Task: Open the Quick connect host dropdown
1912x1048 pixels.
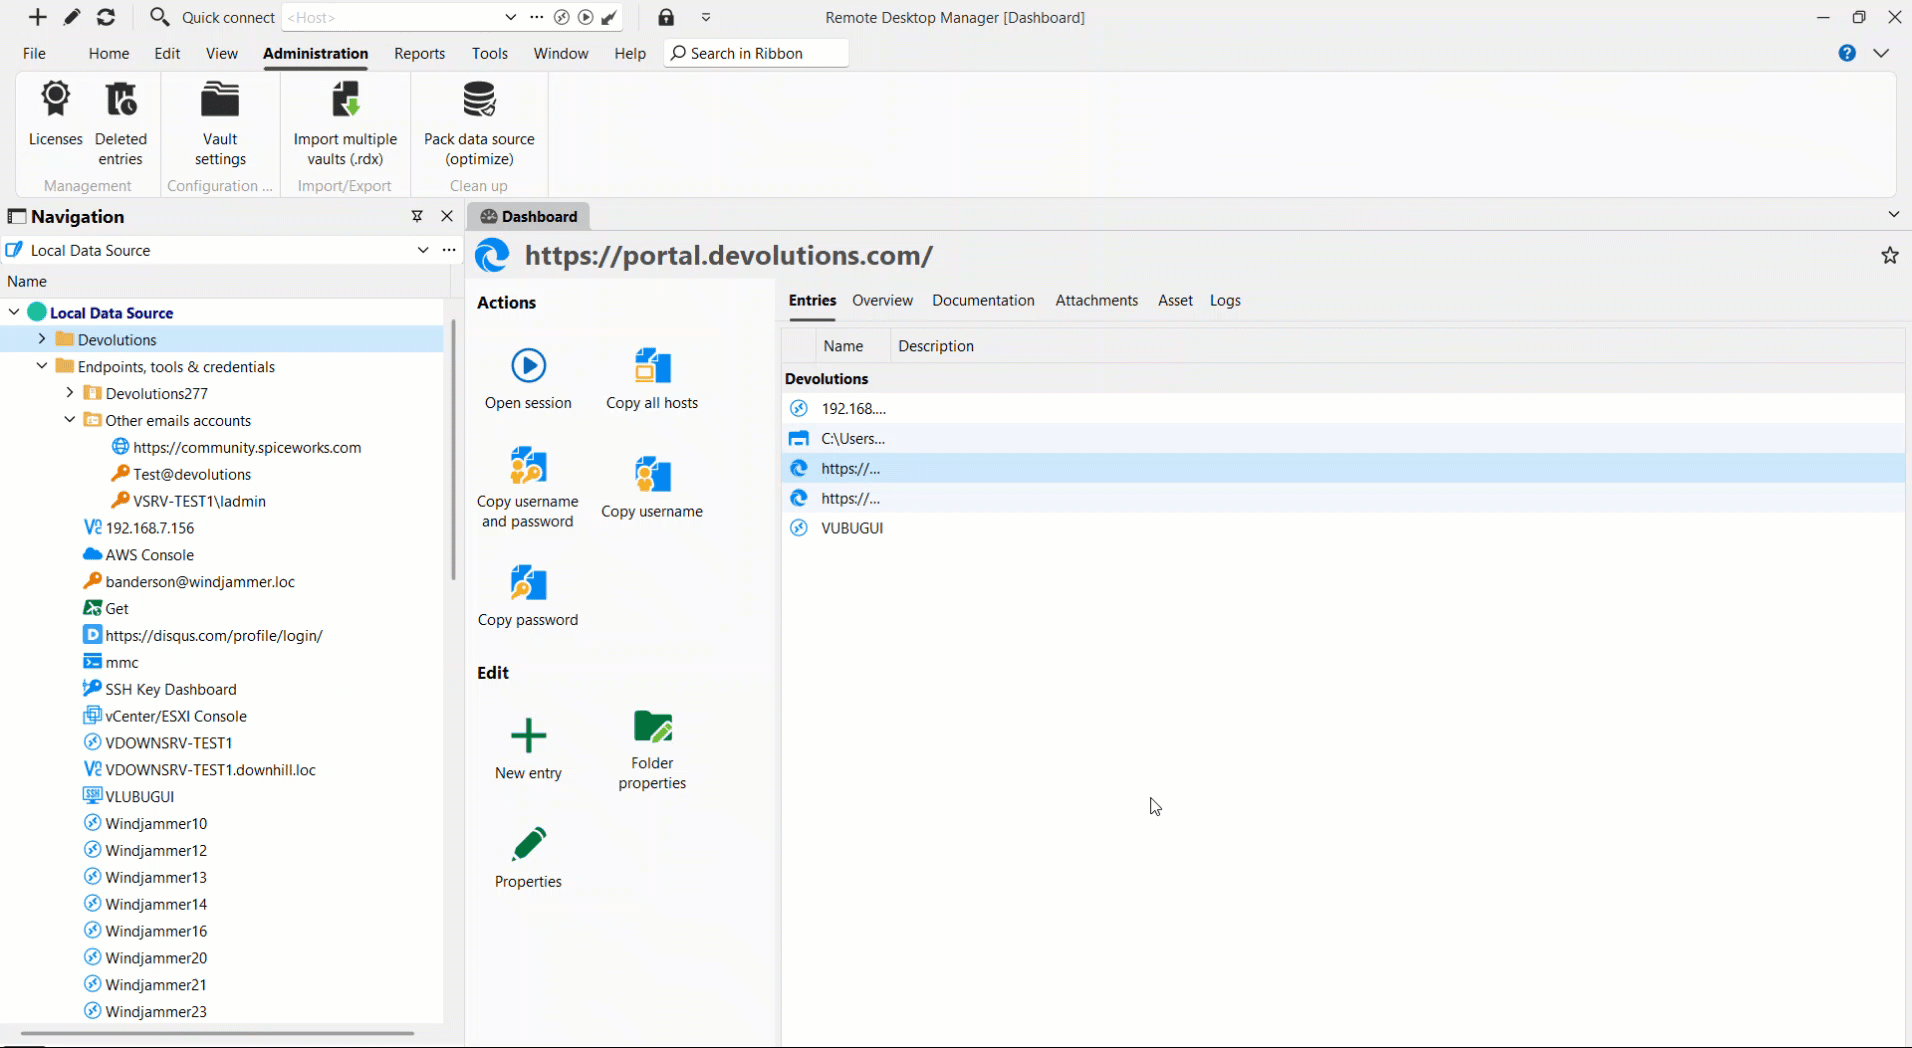Action: [511, 17]
